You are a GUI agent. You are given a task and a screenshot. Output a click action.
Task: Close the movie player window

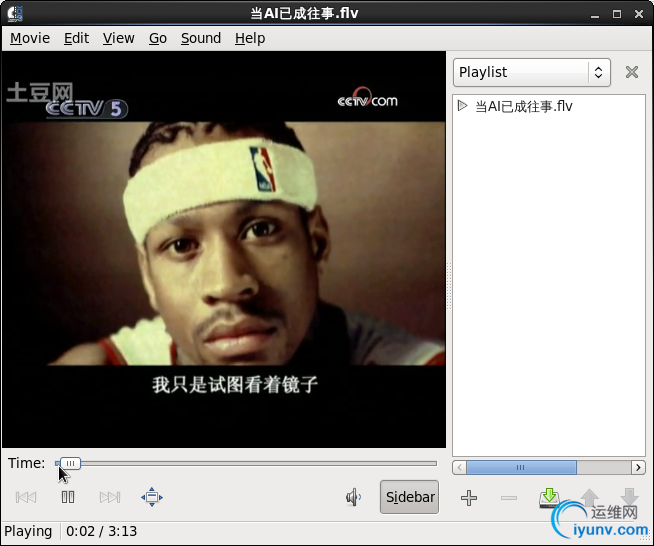[639, 14]
